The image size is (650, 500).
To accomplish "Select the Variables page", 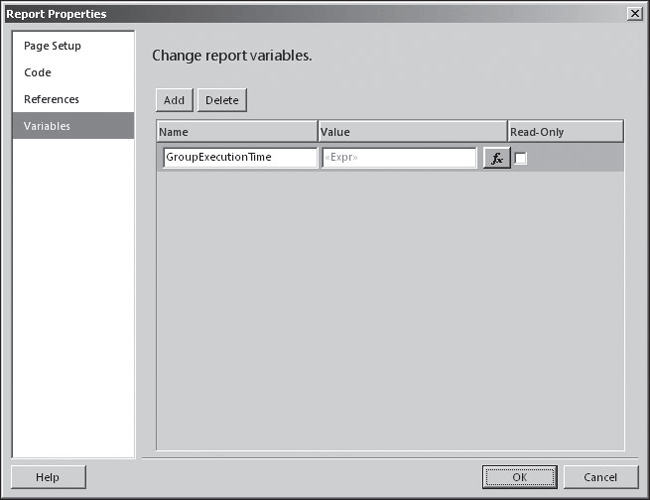I will pyautogui.click(x=73, y=126).
